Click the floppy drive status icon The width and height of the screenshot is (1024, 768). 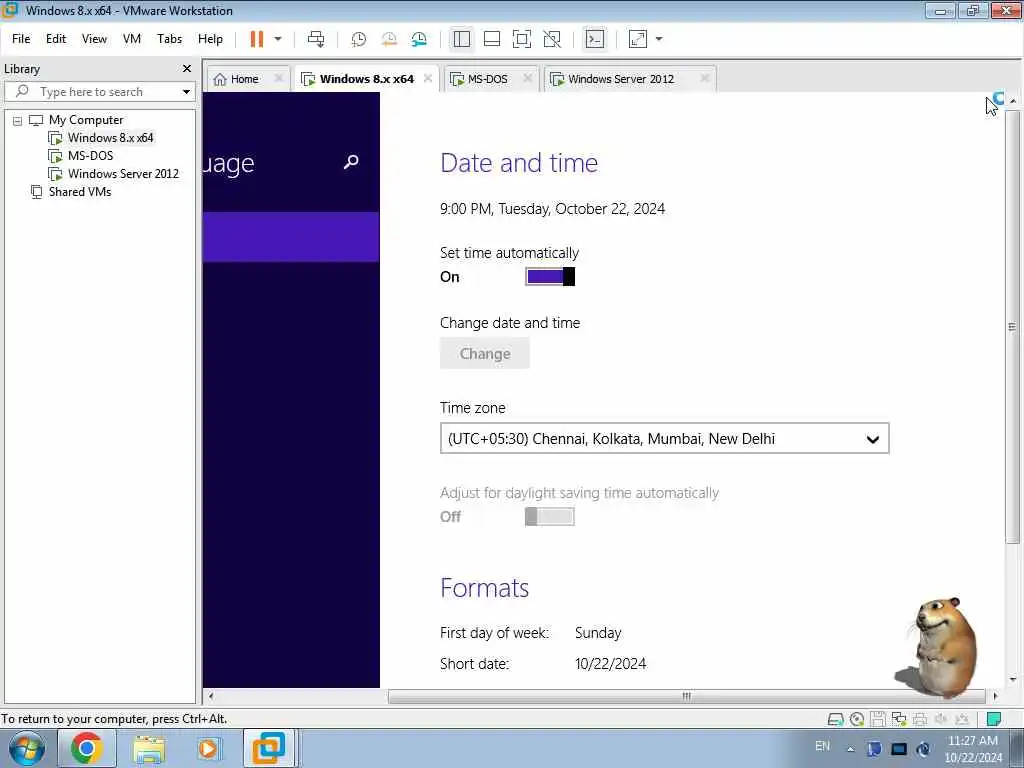878,720
